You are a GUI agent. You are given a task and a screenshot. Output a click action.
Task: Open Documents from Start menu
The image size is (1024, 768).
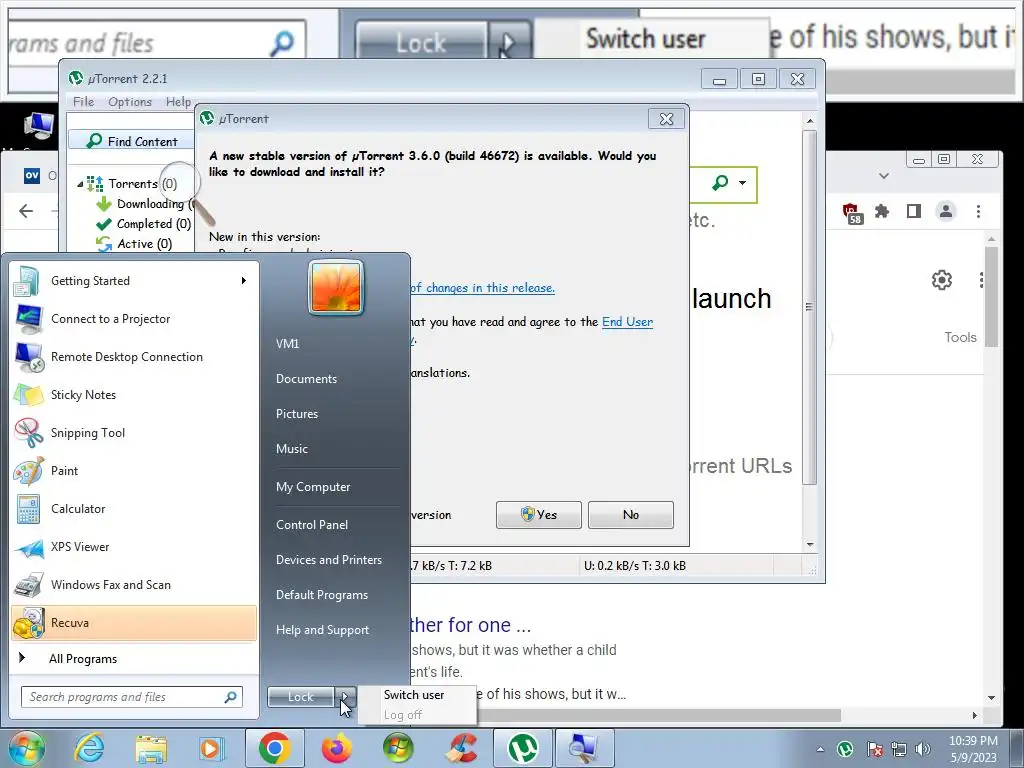click(x=306, y=379)
